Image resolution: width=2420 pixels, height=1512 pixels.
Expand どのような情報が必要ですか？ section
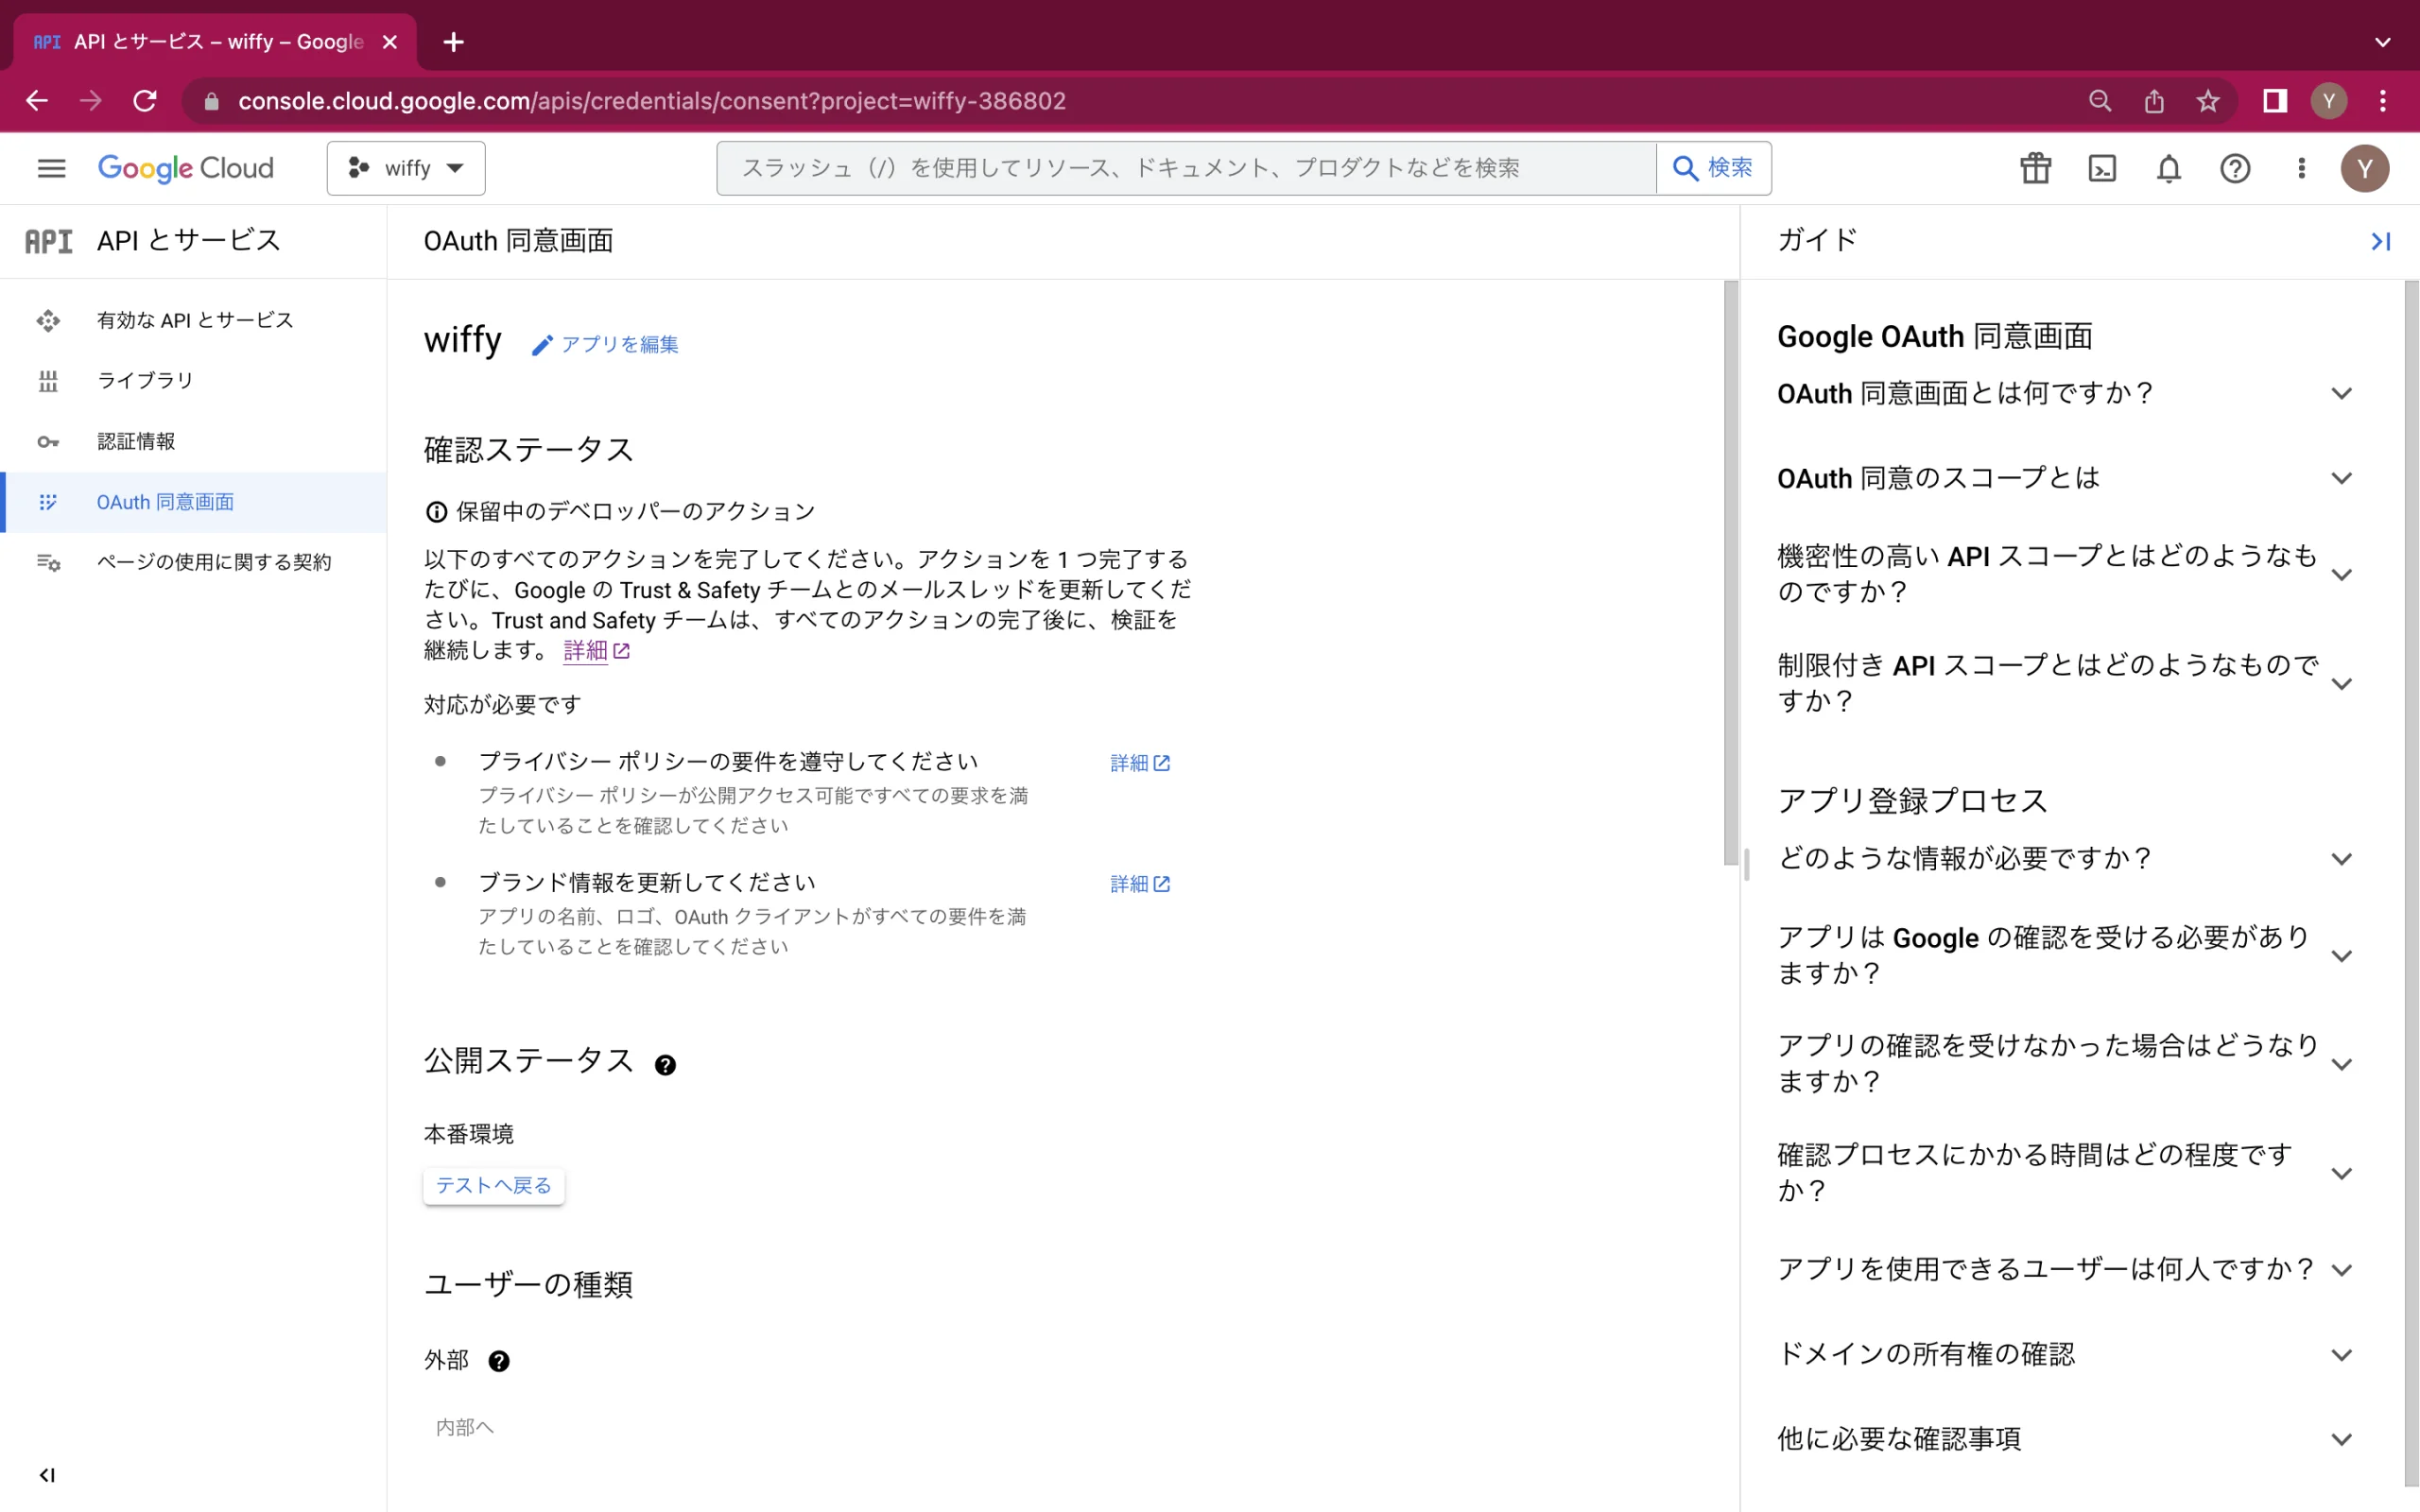[x=2064, y=858]
